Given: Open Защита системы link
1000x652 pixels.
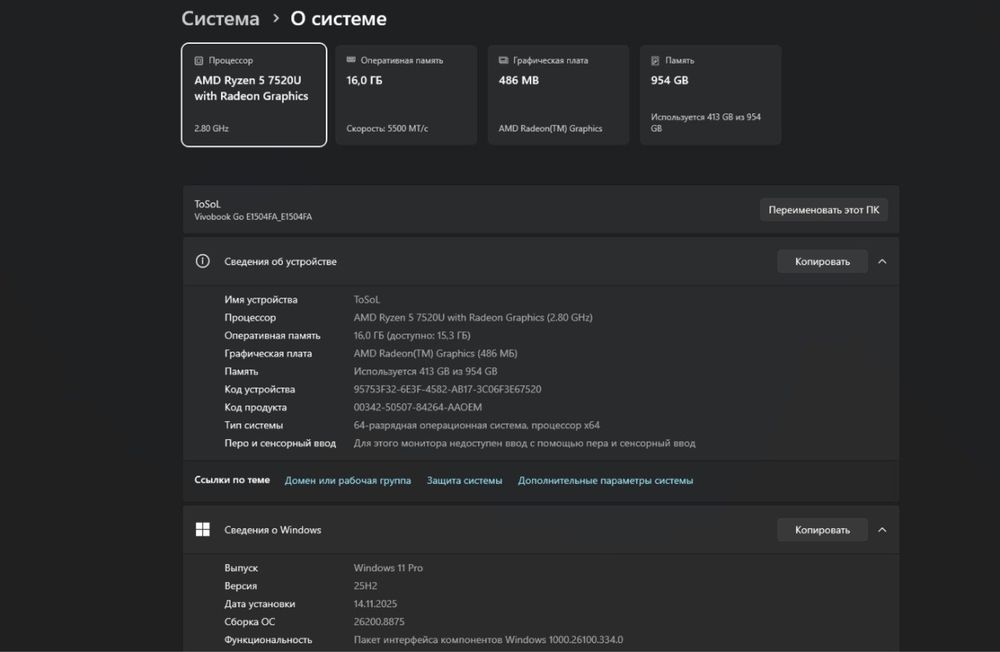Looking at the screenshot, I should [x=464, y=480].
